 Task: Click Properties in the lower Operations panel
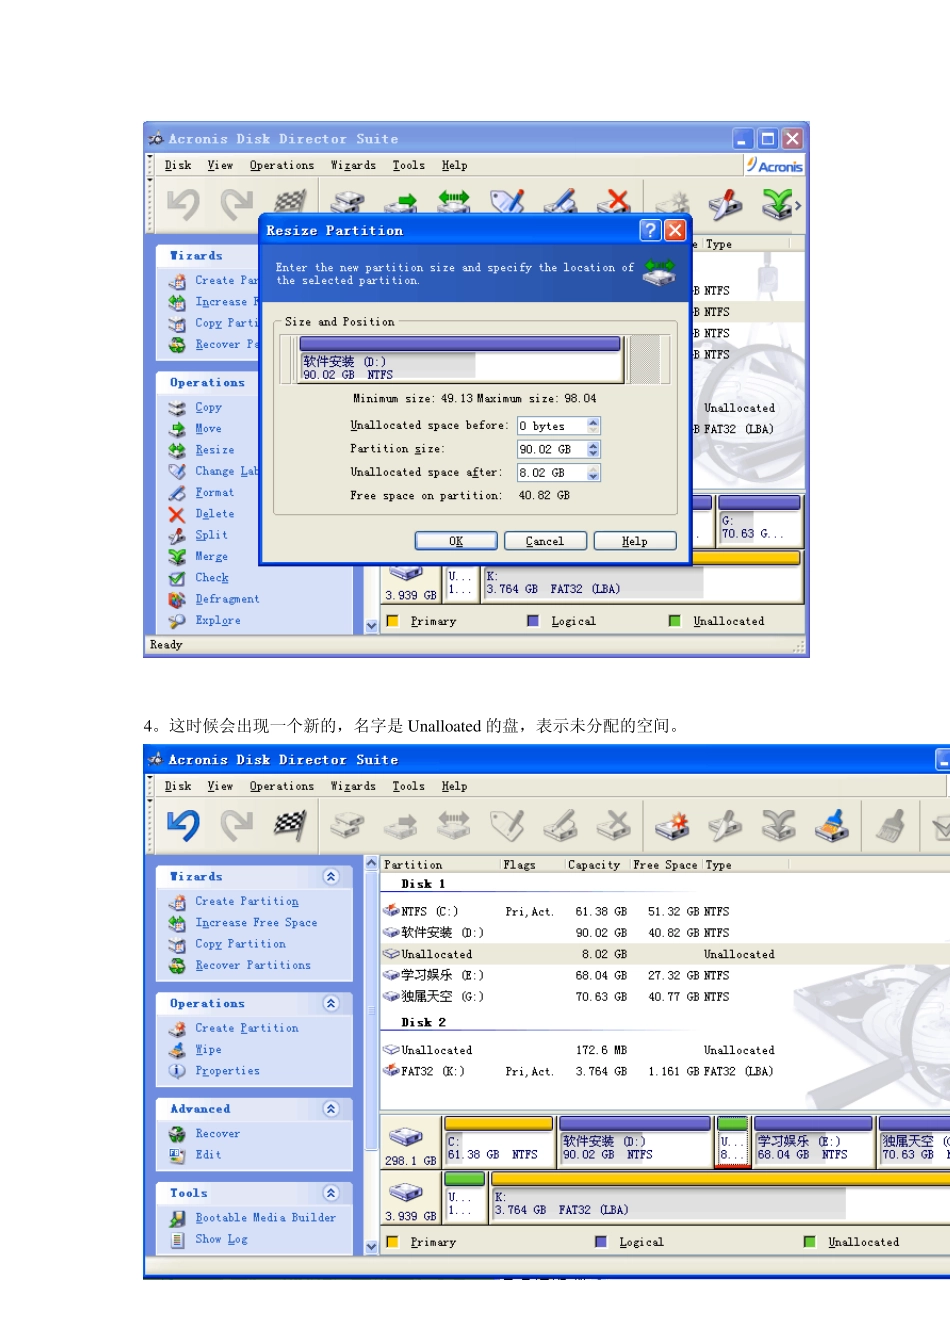[227, 1071]
